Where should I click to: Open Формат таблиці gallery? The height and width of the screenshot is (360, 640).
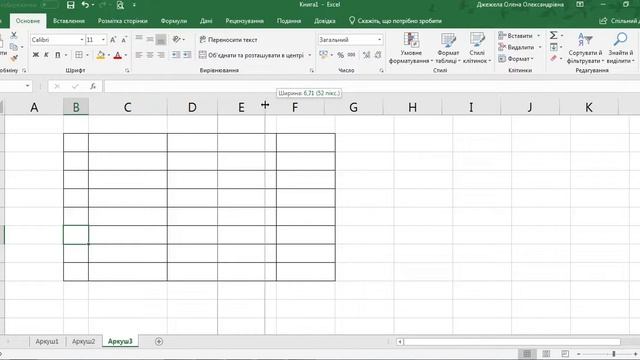pyautogui.click(x=448, y=48)
